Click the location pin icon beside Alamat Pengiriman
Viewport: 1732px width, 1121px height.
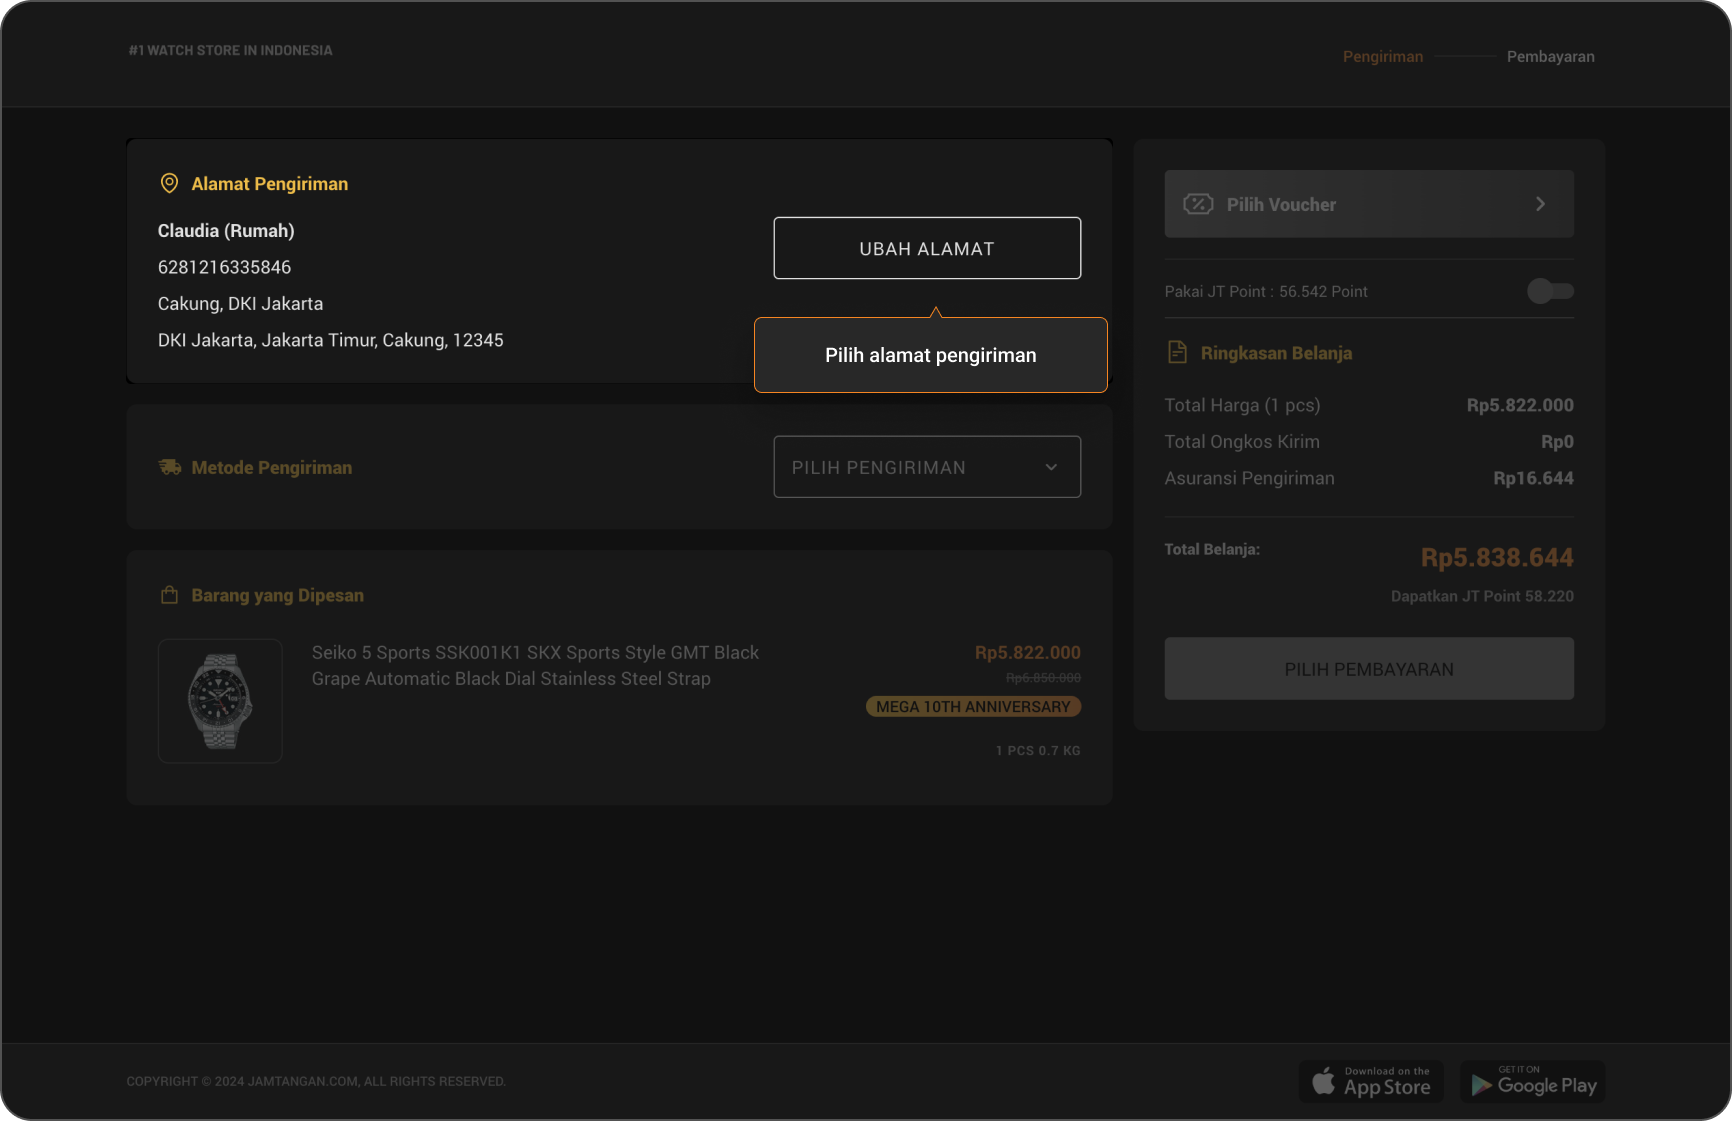coord(169,183)
